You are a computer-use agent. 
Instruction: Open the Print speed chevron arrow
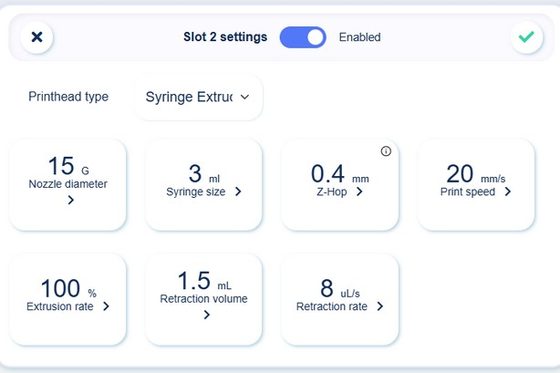508,192
